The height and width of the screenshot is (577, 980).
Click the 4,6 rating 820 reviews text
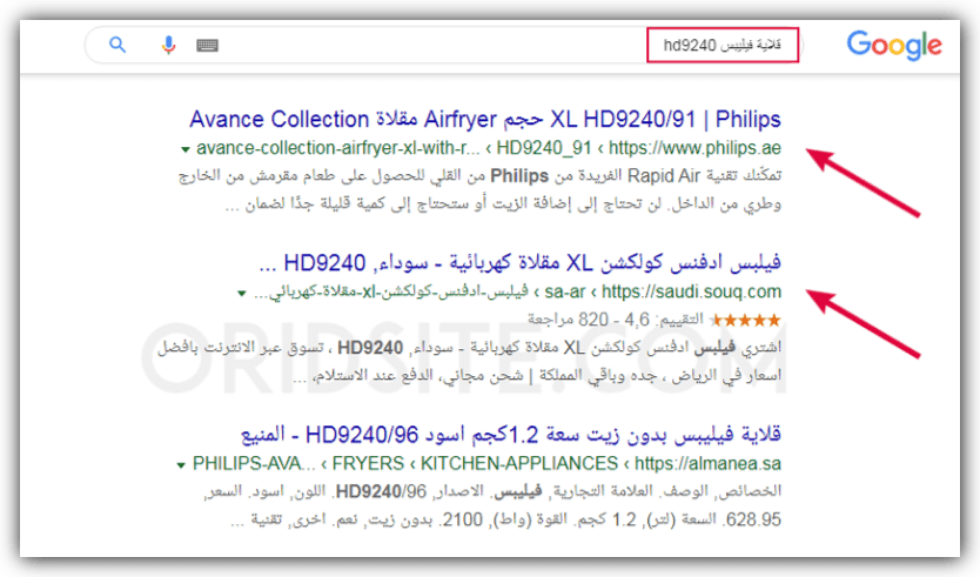tap(616, 320)
